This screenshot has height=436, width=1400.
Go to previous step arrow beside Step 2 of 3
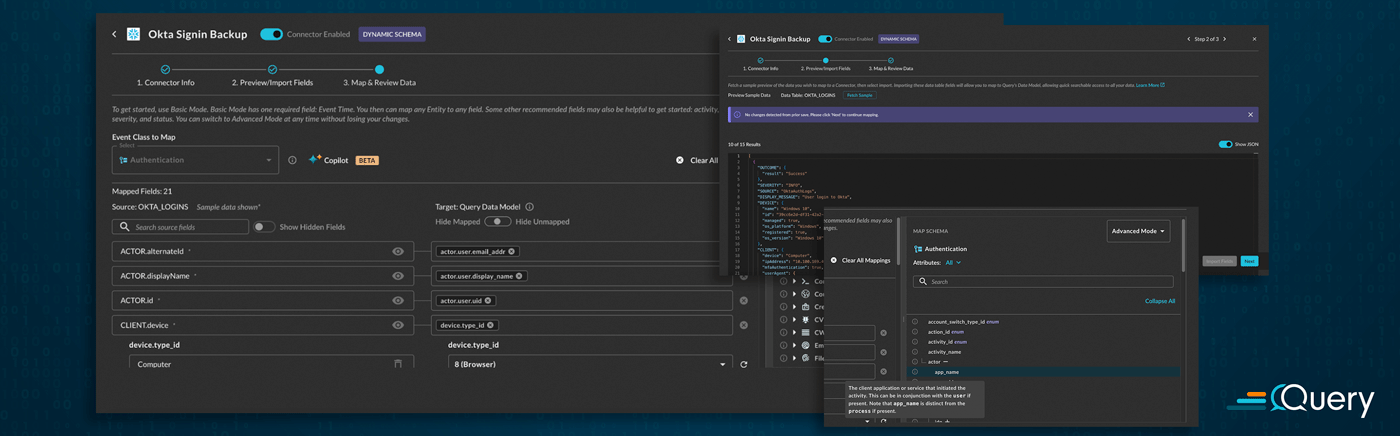coord(1188,39)
